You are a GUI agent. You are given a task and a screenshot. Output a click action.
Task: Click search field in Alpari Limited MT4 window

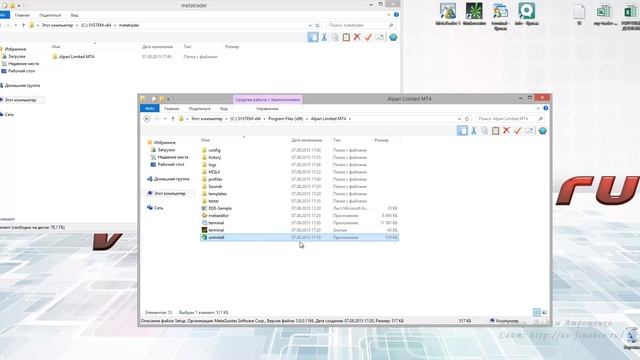[510, 119]
